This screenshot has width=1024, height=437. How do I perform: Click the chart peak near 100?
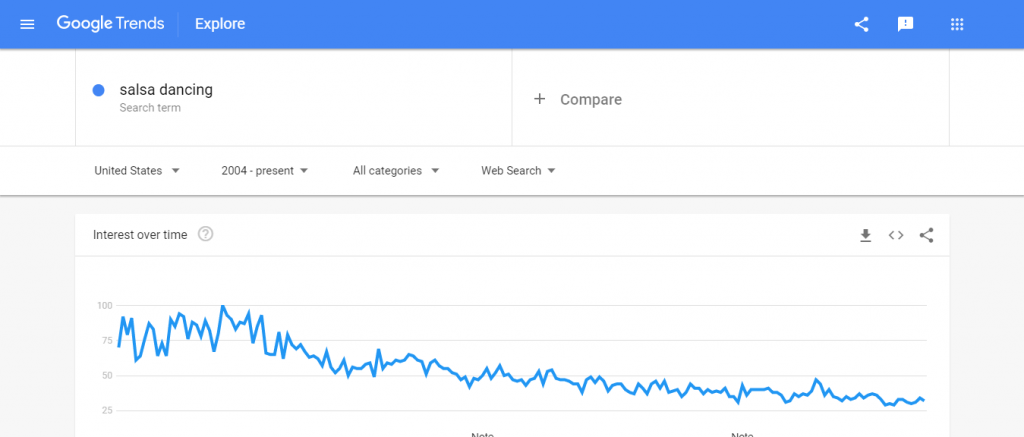pyautogui.click(x=222, y=306)
